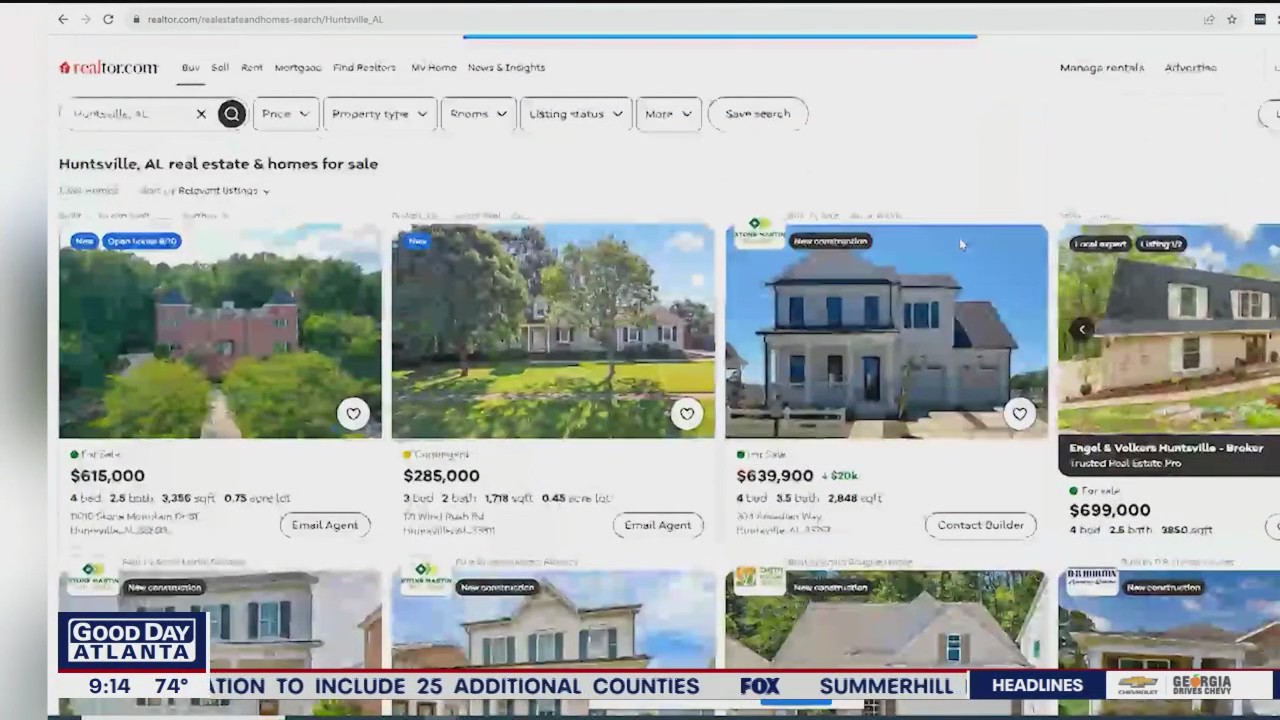
Task: Open the Property type dropdown
Action: point(379,113)
